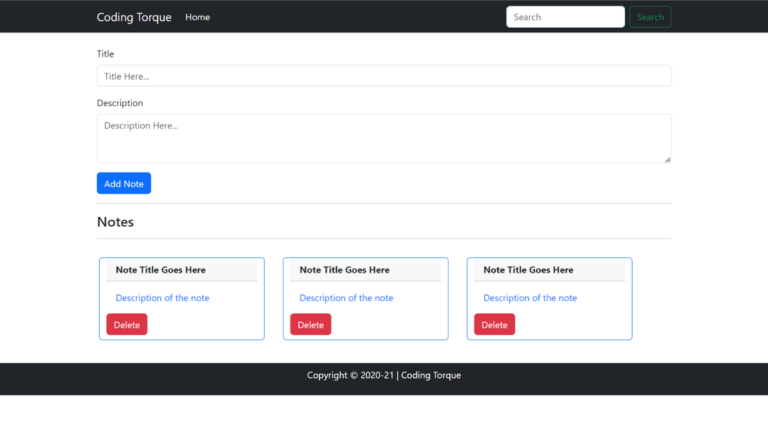Delete the rightmost note
The width and height of the screenshot is (768, 432).
(495, 325)
